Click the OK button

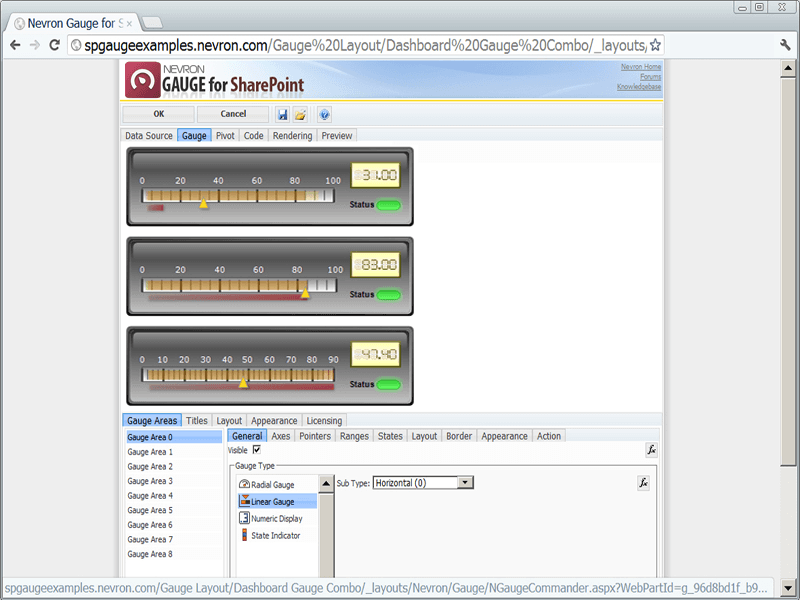point(159,114)
